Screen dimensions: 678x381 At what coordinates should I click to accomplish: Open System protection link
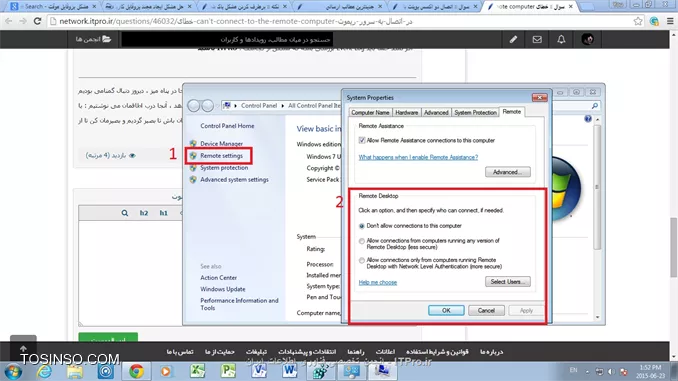coord(224,168)
